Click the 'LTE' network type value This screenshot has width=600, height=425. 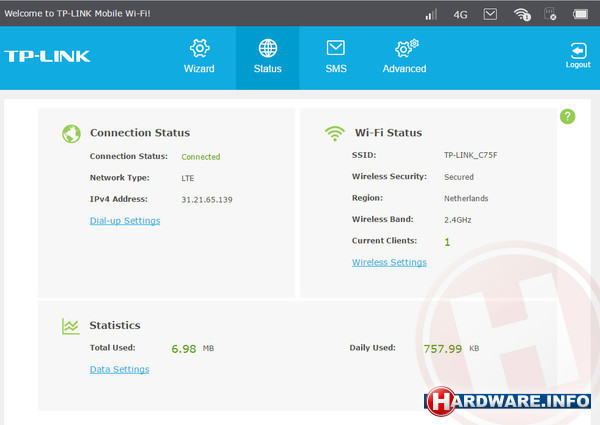(188, 178)
